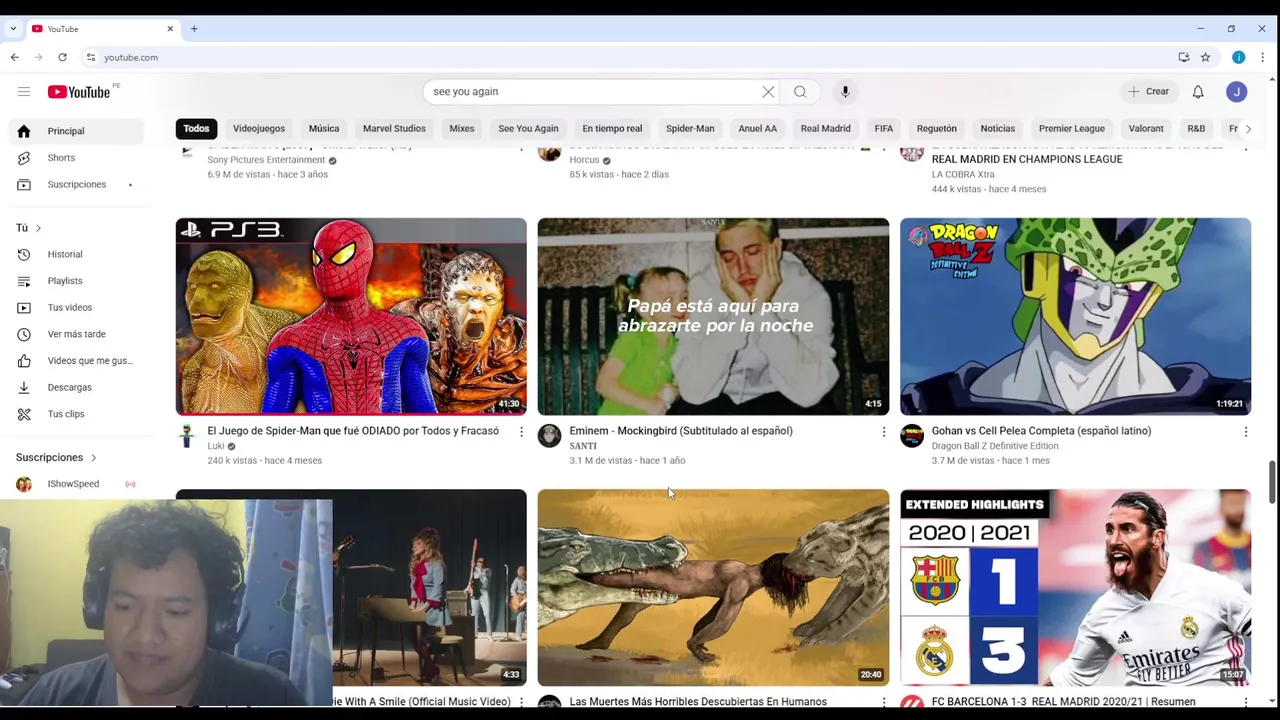Open the notifications bell
This screenshot has height=720, width=1280.
[1198, 92]
